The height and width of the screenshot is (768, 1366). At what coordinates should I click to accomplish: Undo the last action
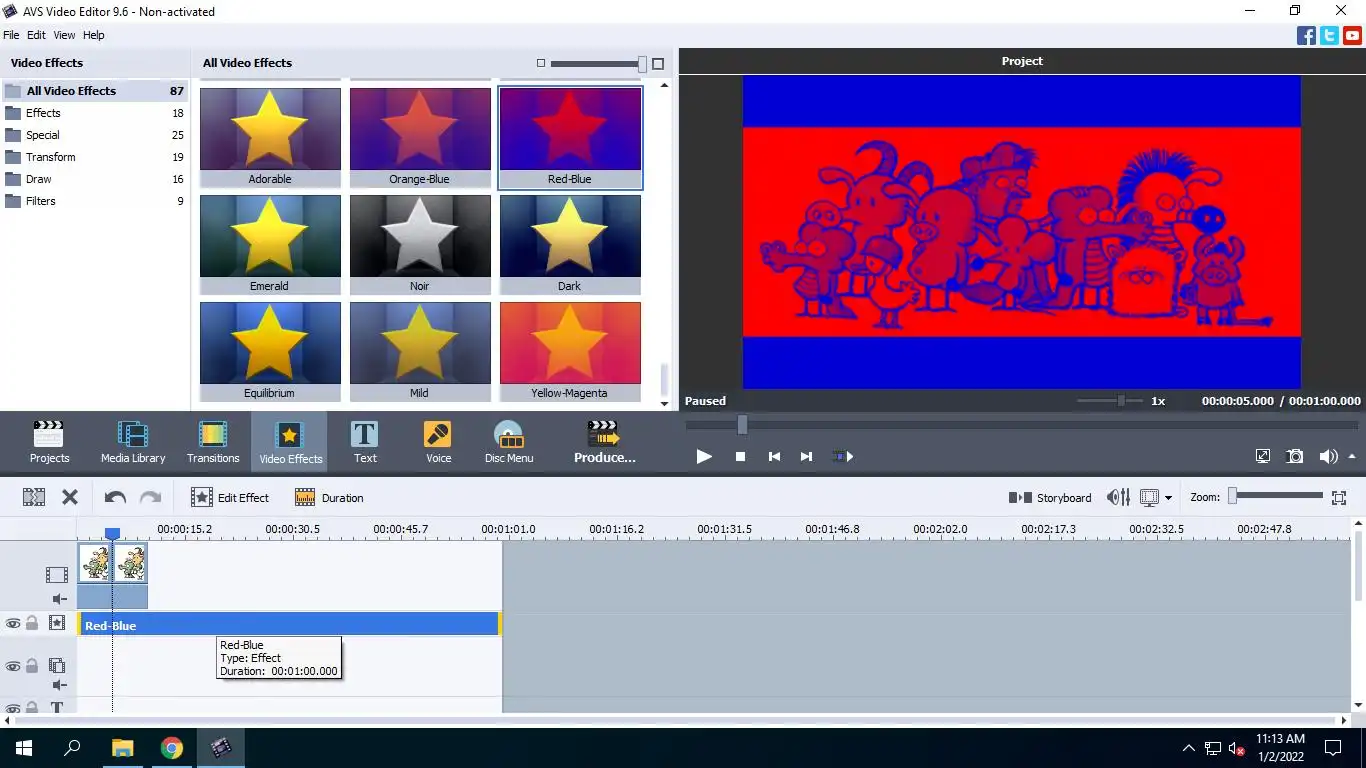(x=115, y=497)
